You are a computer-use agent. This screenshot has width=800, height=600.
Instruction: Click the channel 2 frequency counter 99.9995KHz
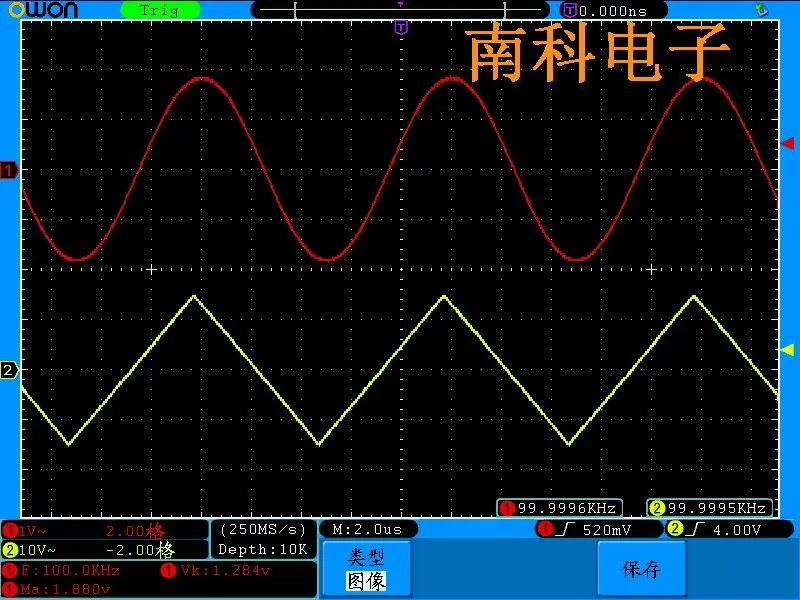[x=710, y=508]
